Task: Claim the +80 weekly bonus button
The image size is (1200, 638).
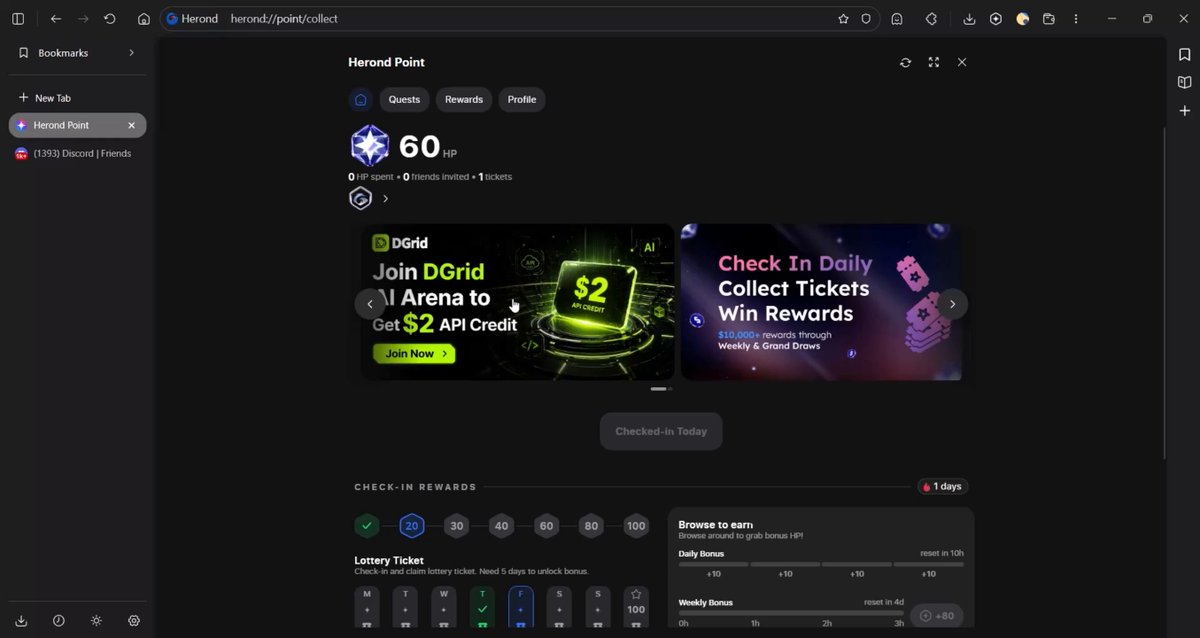Action: (x=937, y=615)
